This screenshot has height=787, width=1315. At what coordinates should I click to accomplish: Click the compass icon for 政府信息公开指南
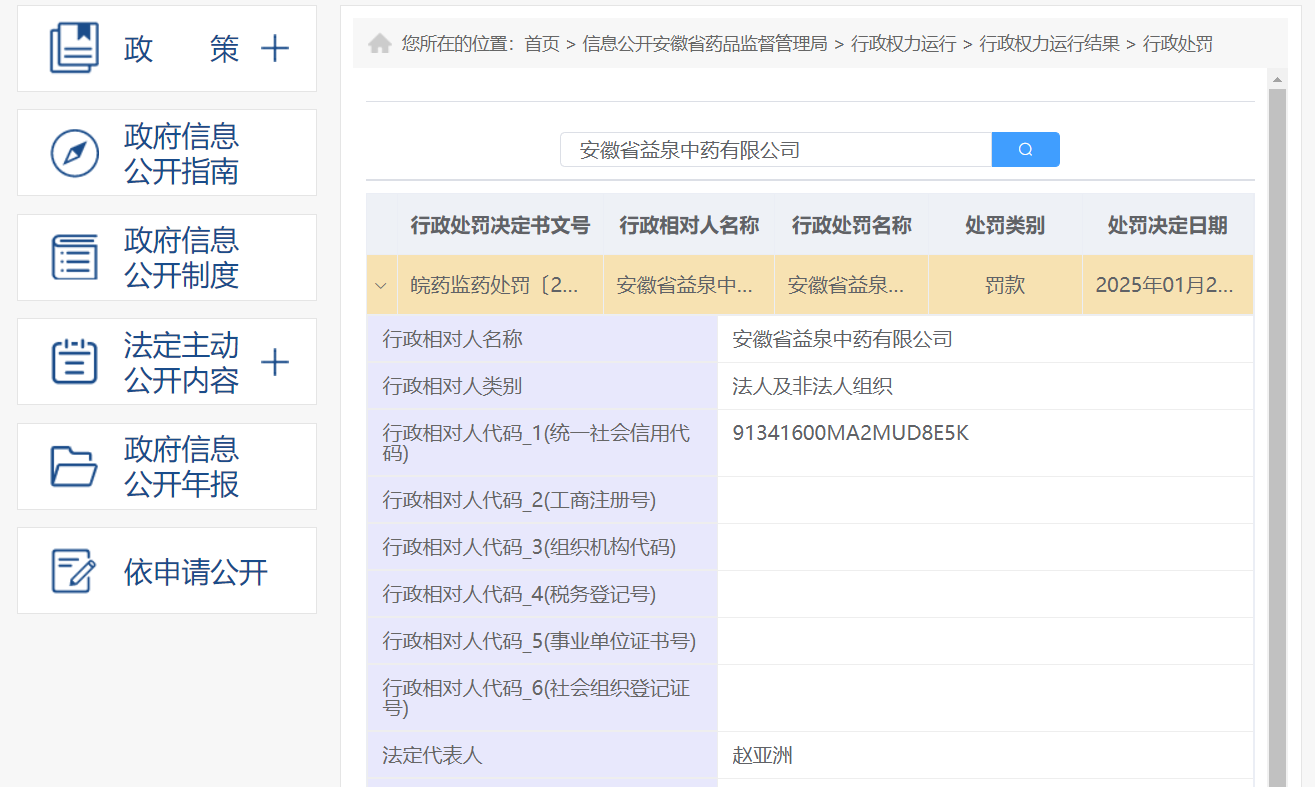(x=75, y=153)
